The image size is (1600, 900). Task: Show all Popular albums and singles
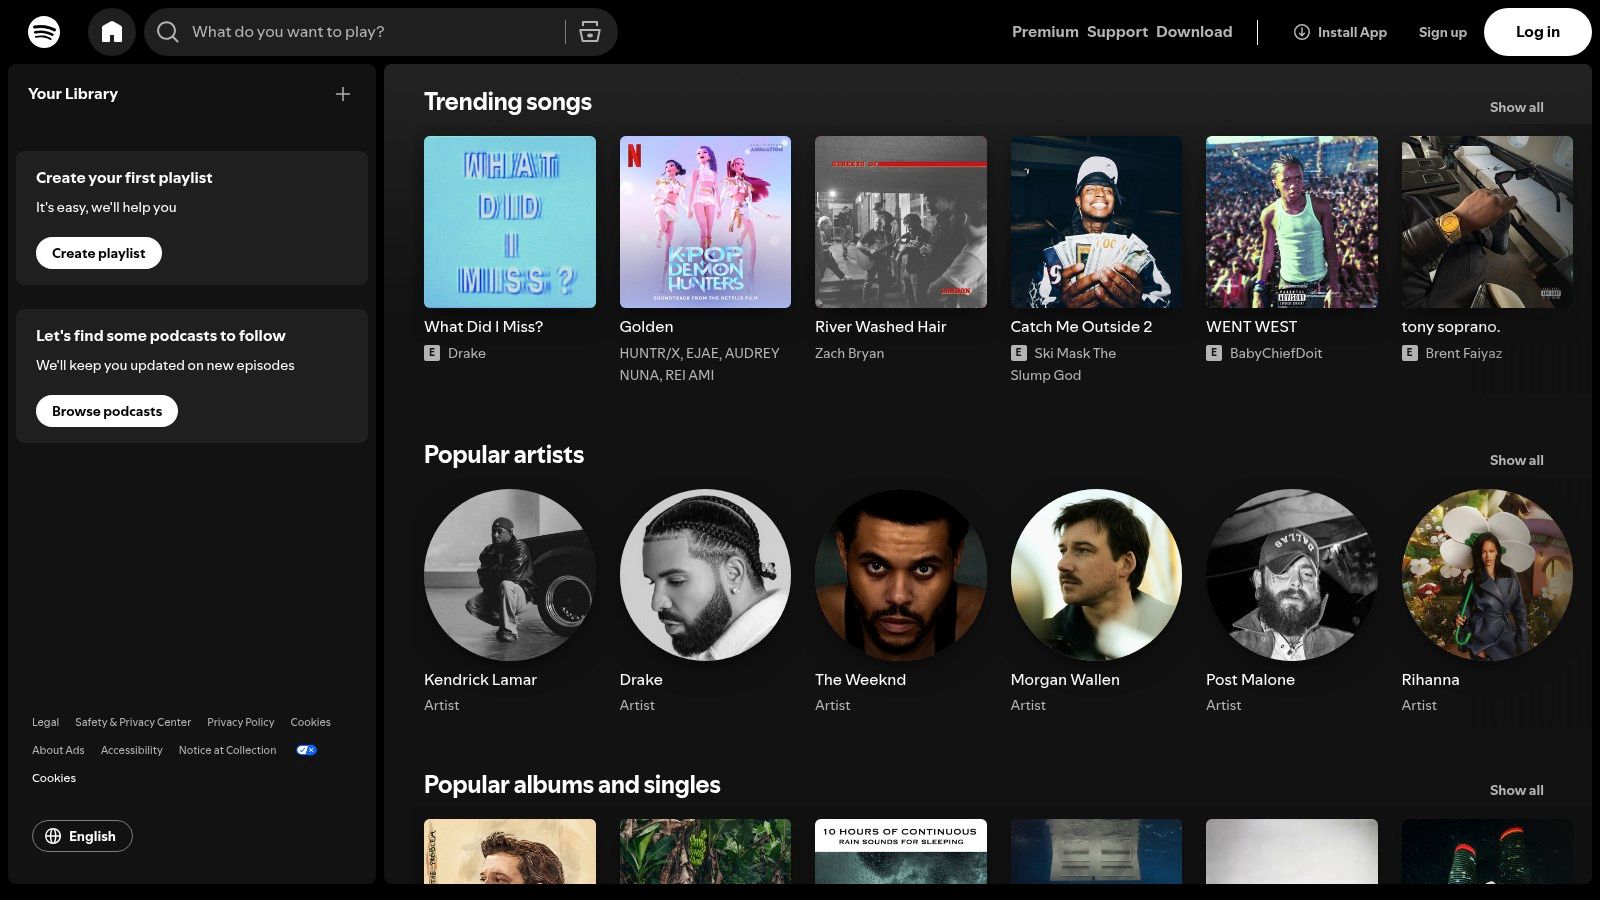pyautogui.click(x=1516, y=790)
